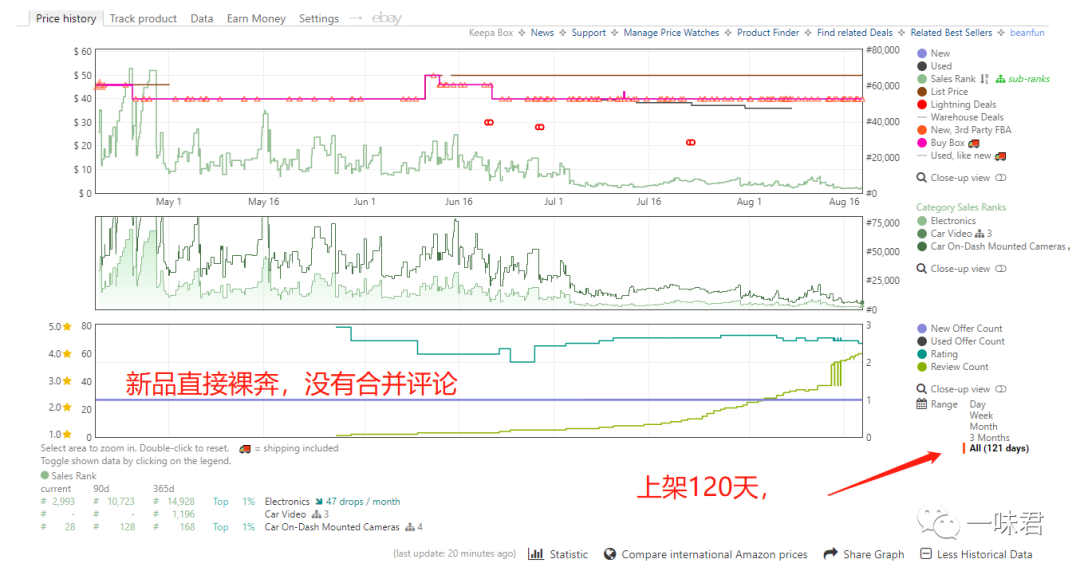Open the Data tab

click(202, 19)
